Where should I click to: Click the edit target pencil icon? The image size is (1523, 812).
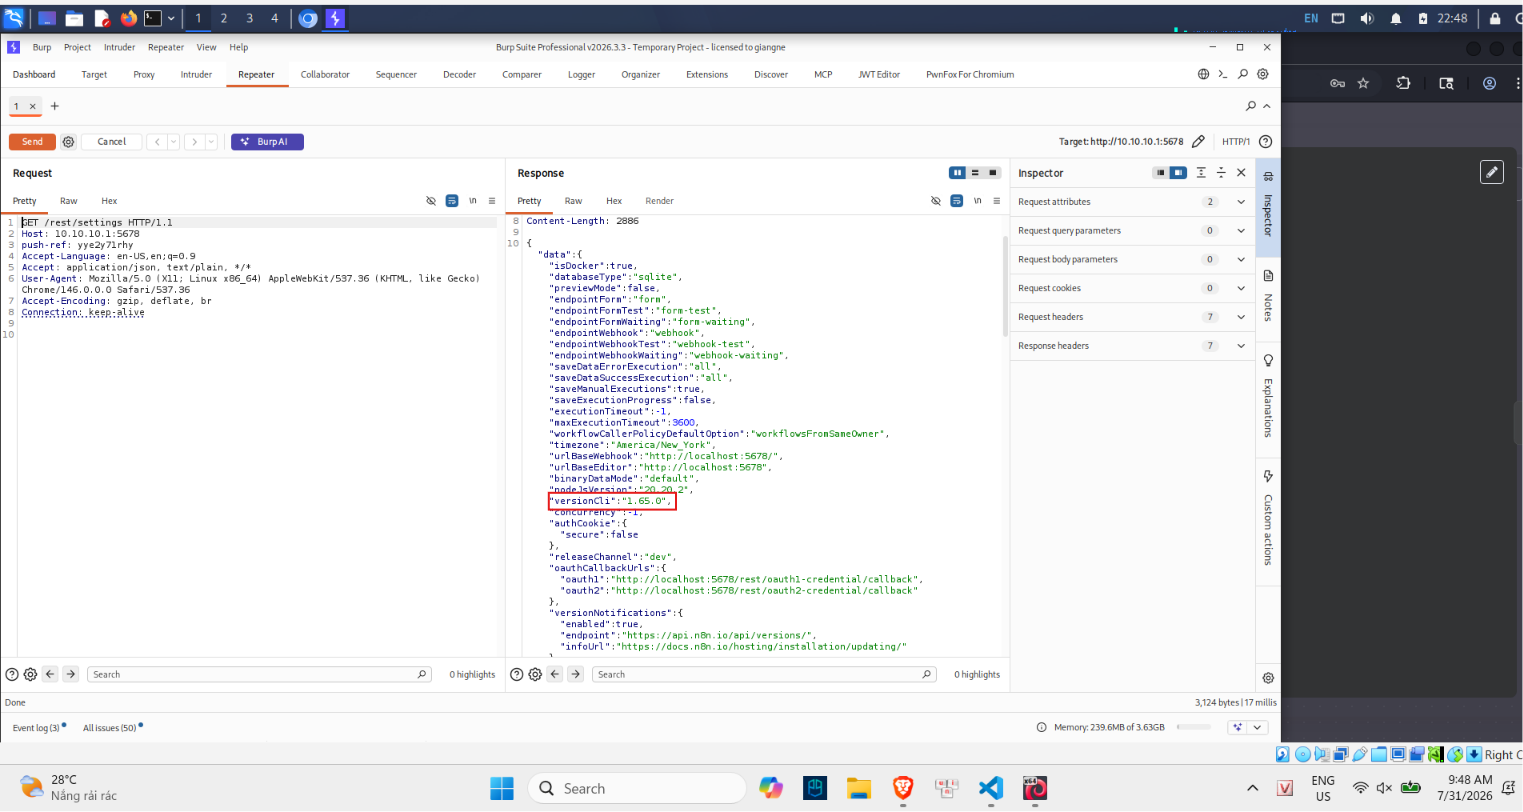pos(1198,142)
